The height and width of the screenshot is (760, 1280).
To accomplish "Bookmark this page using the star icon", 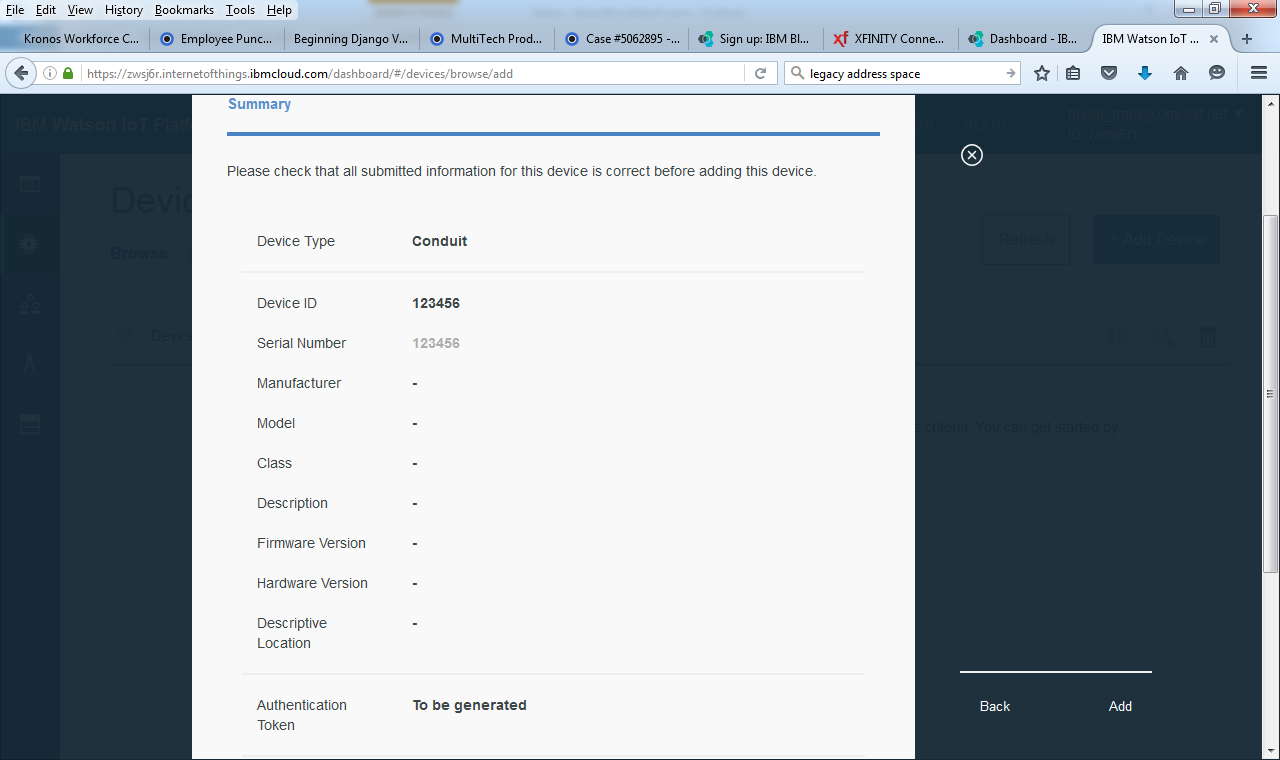I will [1042, 73].
